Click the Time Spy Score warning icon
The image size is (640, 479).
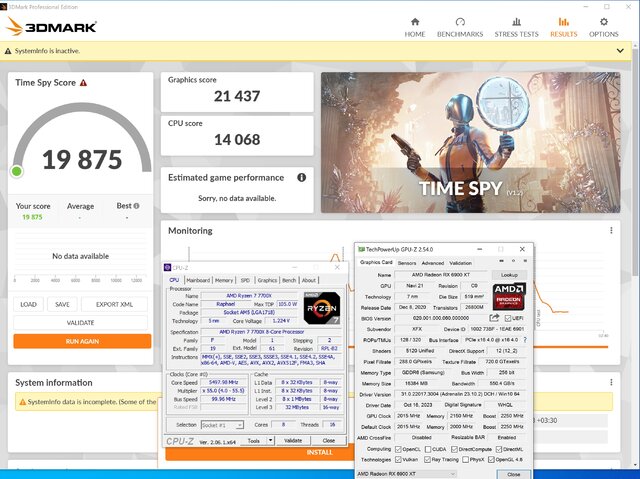(x=83, y=83)
